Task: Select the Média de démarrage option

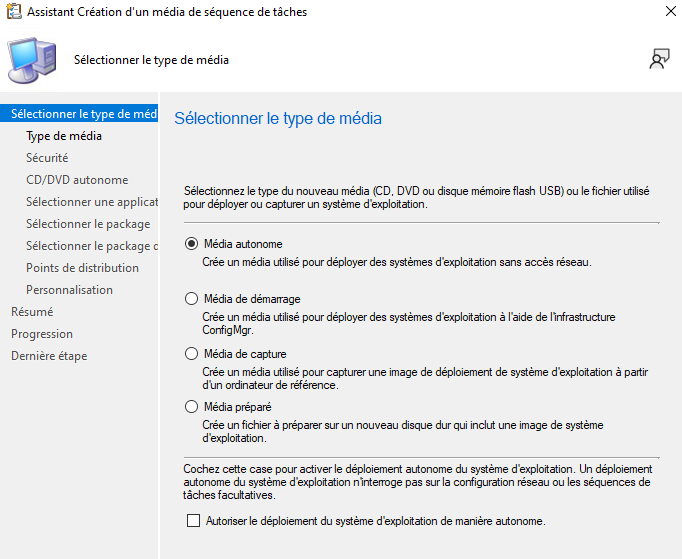Action: (x=192, y=298)
